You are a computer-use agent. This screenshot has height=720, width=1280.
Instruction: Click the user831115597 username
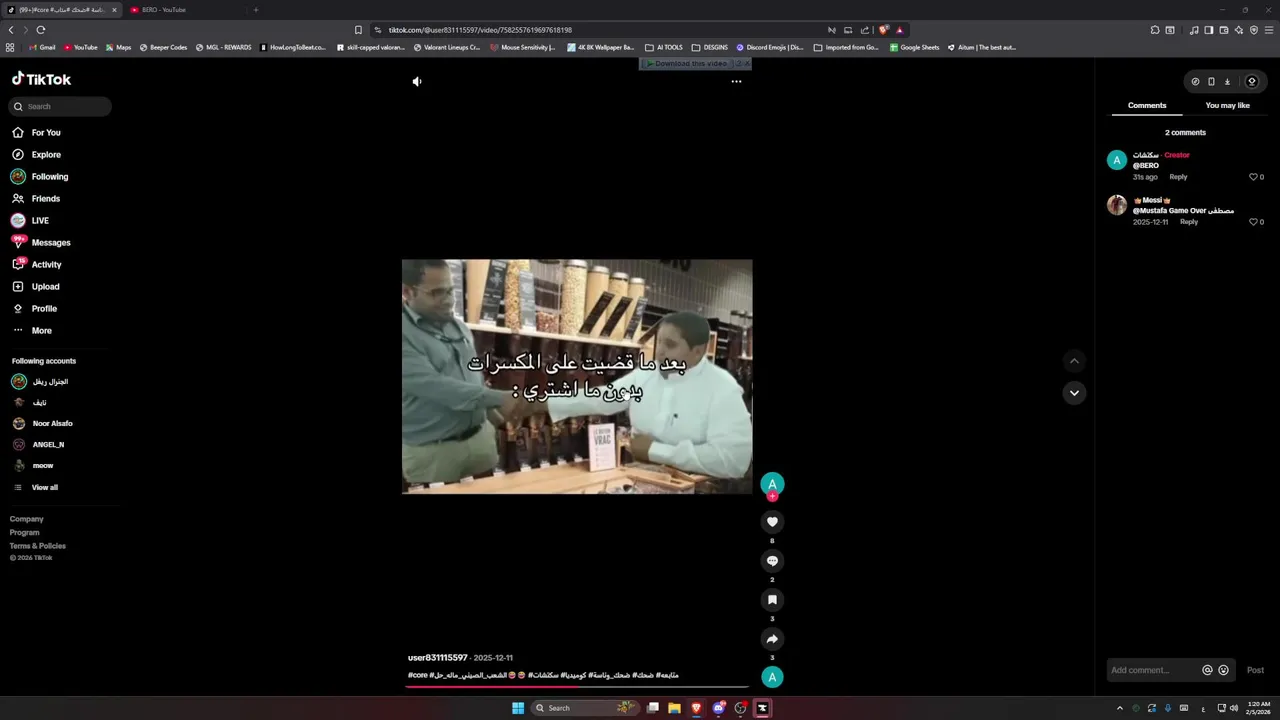tap(438, 658)
